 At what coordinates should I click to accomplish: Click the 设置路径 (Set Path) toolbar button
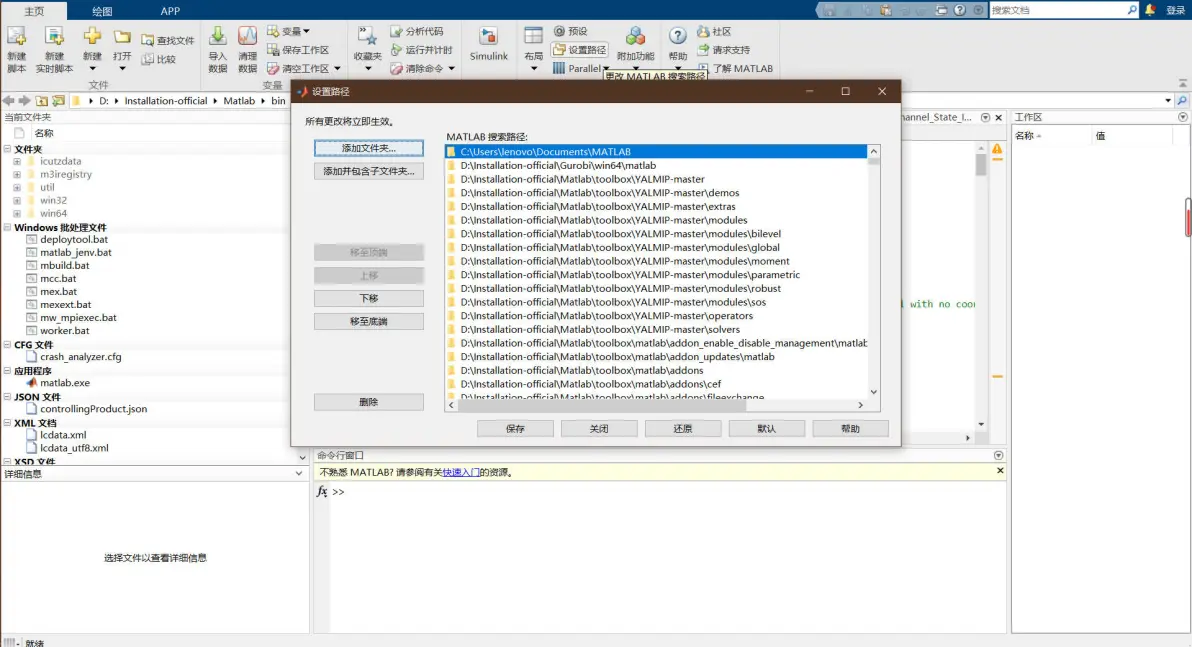[x=579, y=49]
